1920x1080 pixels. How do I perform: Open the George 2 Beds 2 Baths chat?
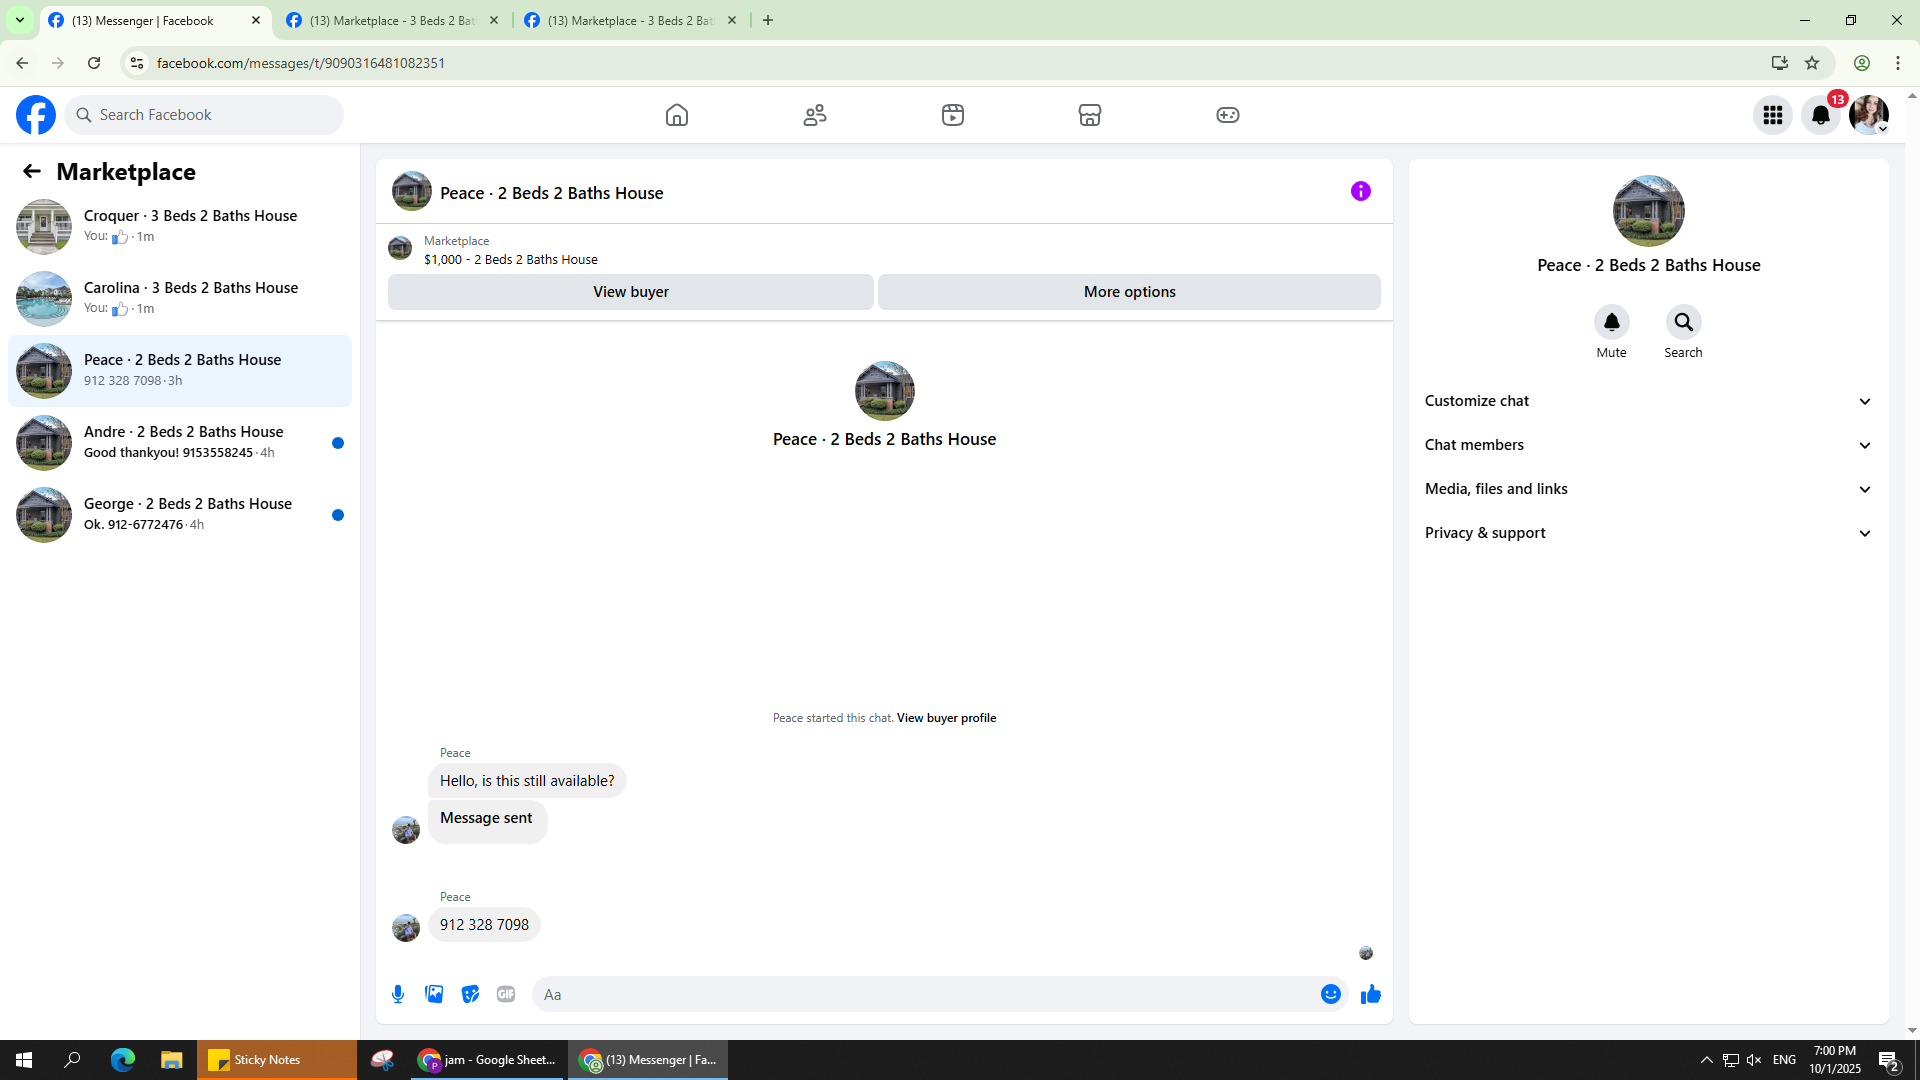tap(180, 514)
